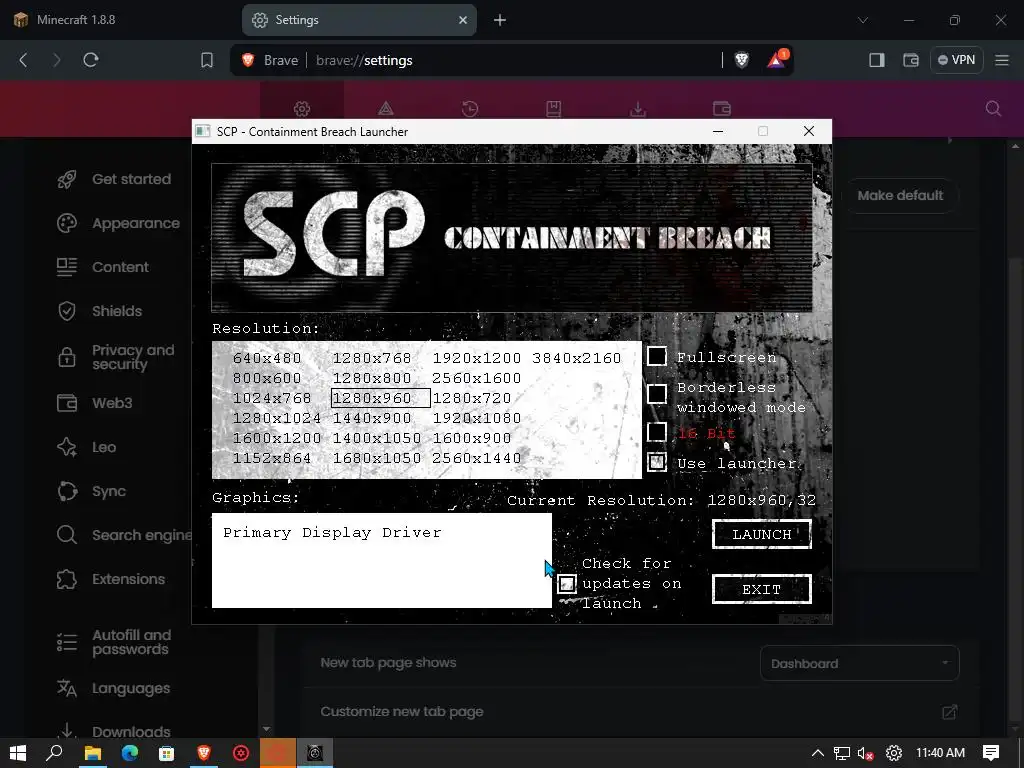
Task: Show hidden system tray icons
Action: (x=817, y=753)
